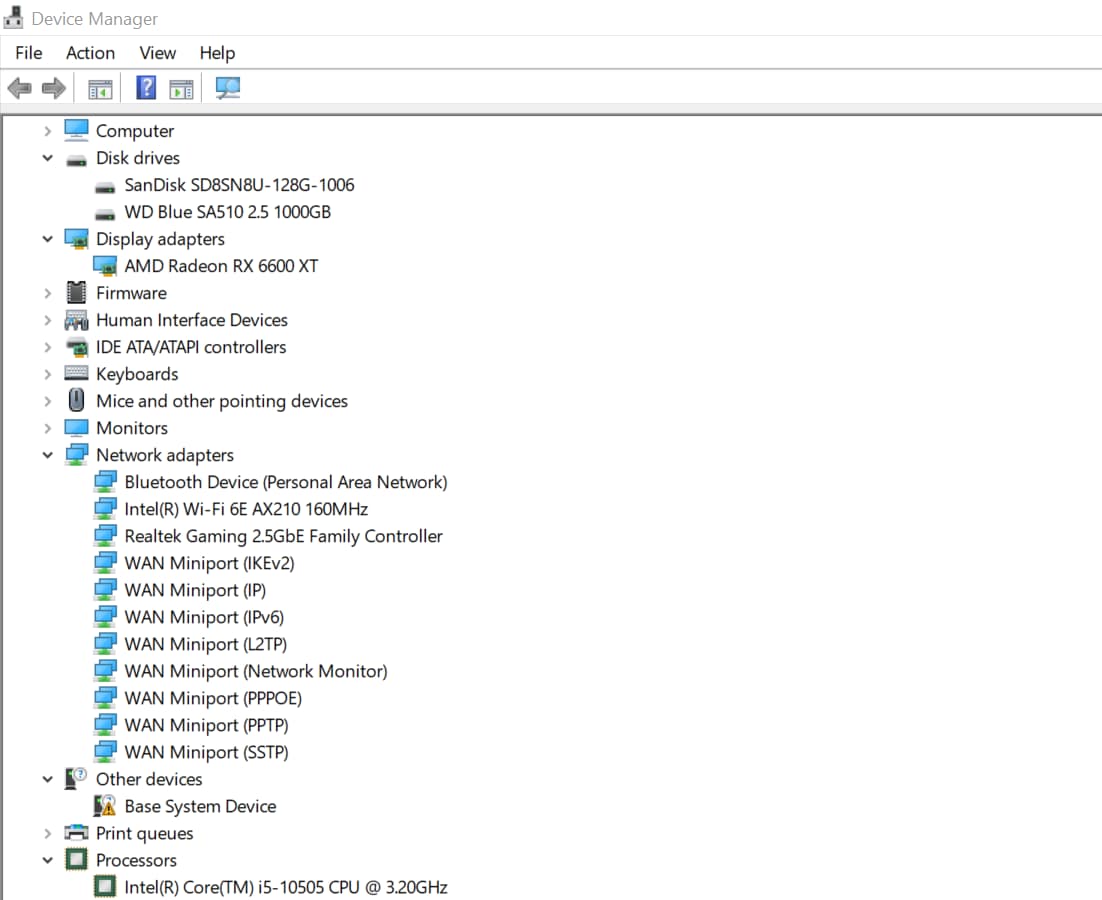Collapse the Network adapters category
Viewport: 1102px width, 900px height.
click(x=47, y=455)
